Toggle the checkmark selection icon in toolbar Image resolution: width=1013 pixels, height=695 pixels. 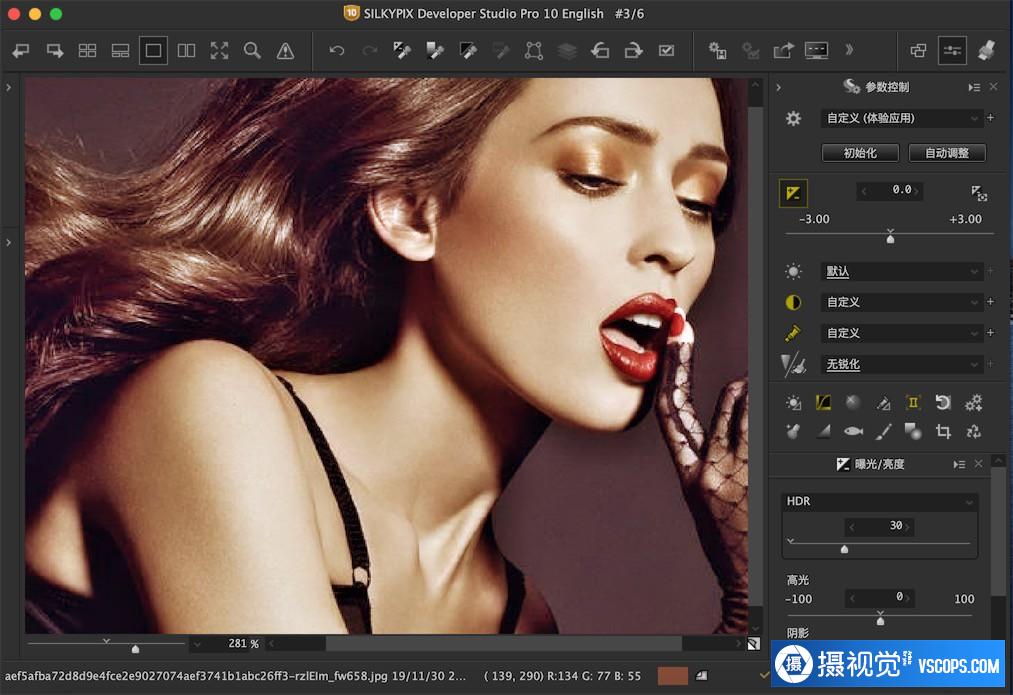[x=667, y=50]
